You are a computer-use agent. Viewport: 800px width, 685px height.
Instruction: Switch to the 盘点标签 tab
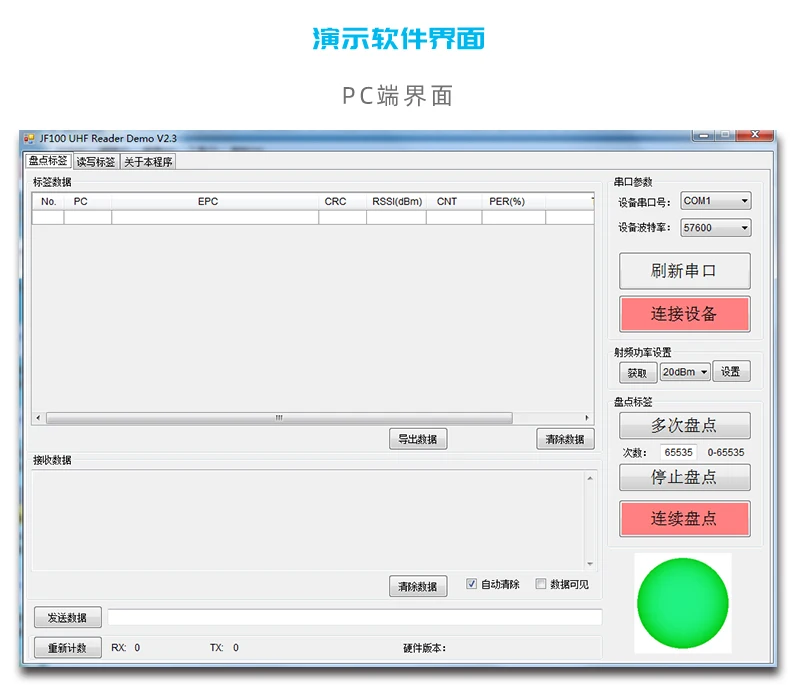click(x=48, y=161)
